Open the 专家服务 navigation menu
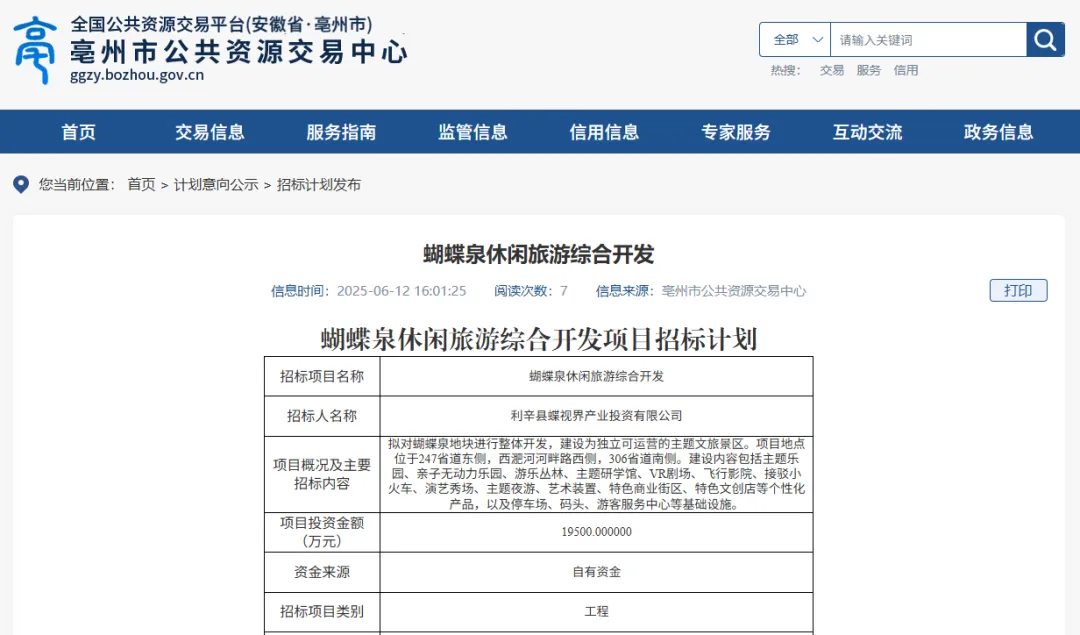1080x635 pixels. (x=736, y=132)
